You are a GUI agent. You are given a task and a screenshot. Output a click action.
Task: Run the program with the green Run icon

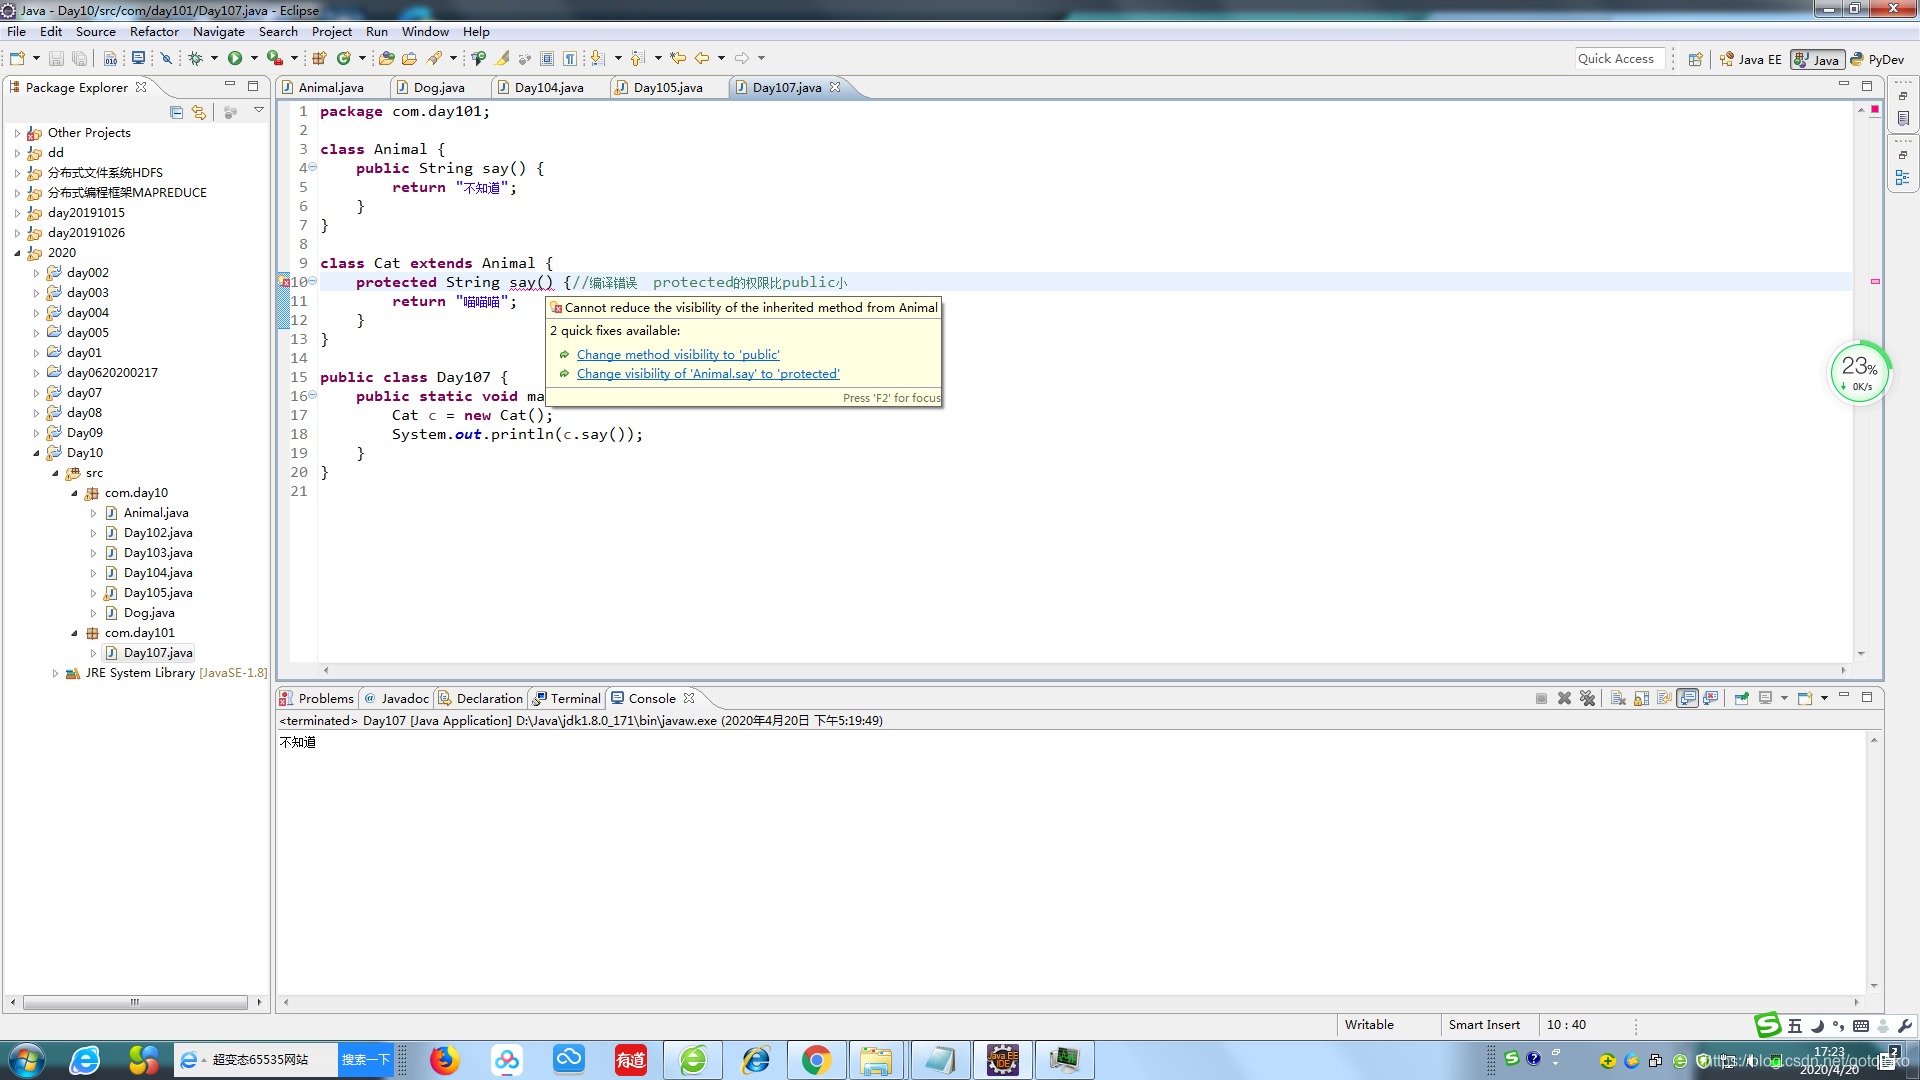[x=235, y=58]
